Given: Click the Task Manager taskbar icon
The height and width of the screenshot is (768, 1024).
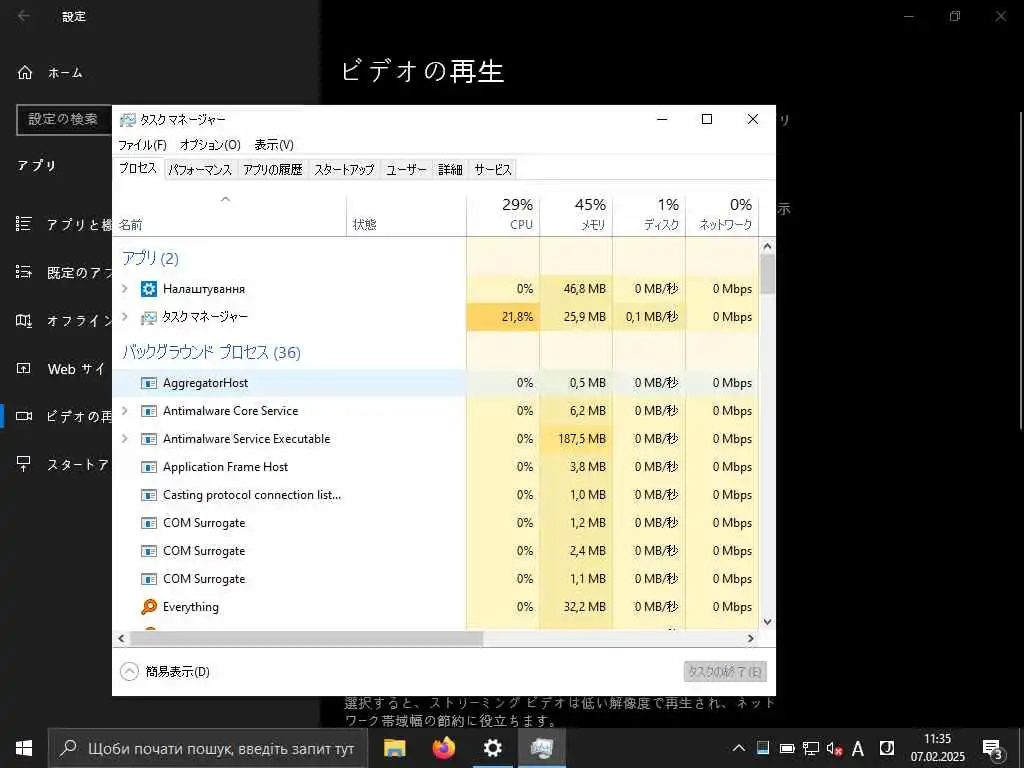Looking at the screenshot, I should [542, 748].
